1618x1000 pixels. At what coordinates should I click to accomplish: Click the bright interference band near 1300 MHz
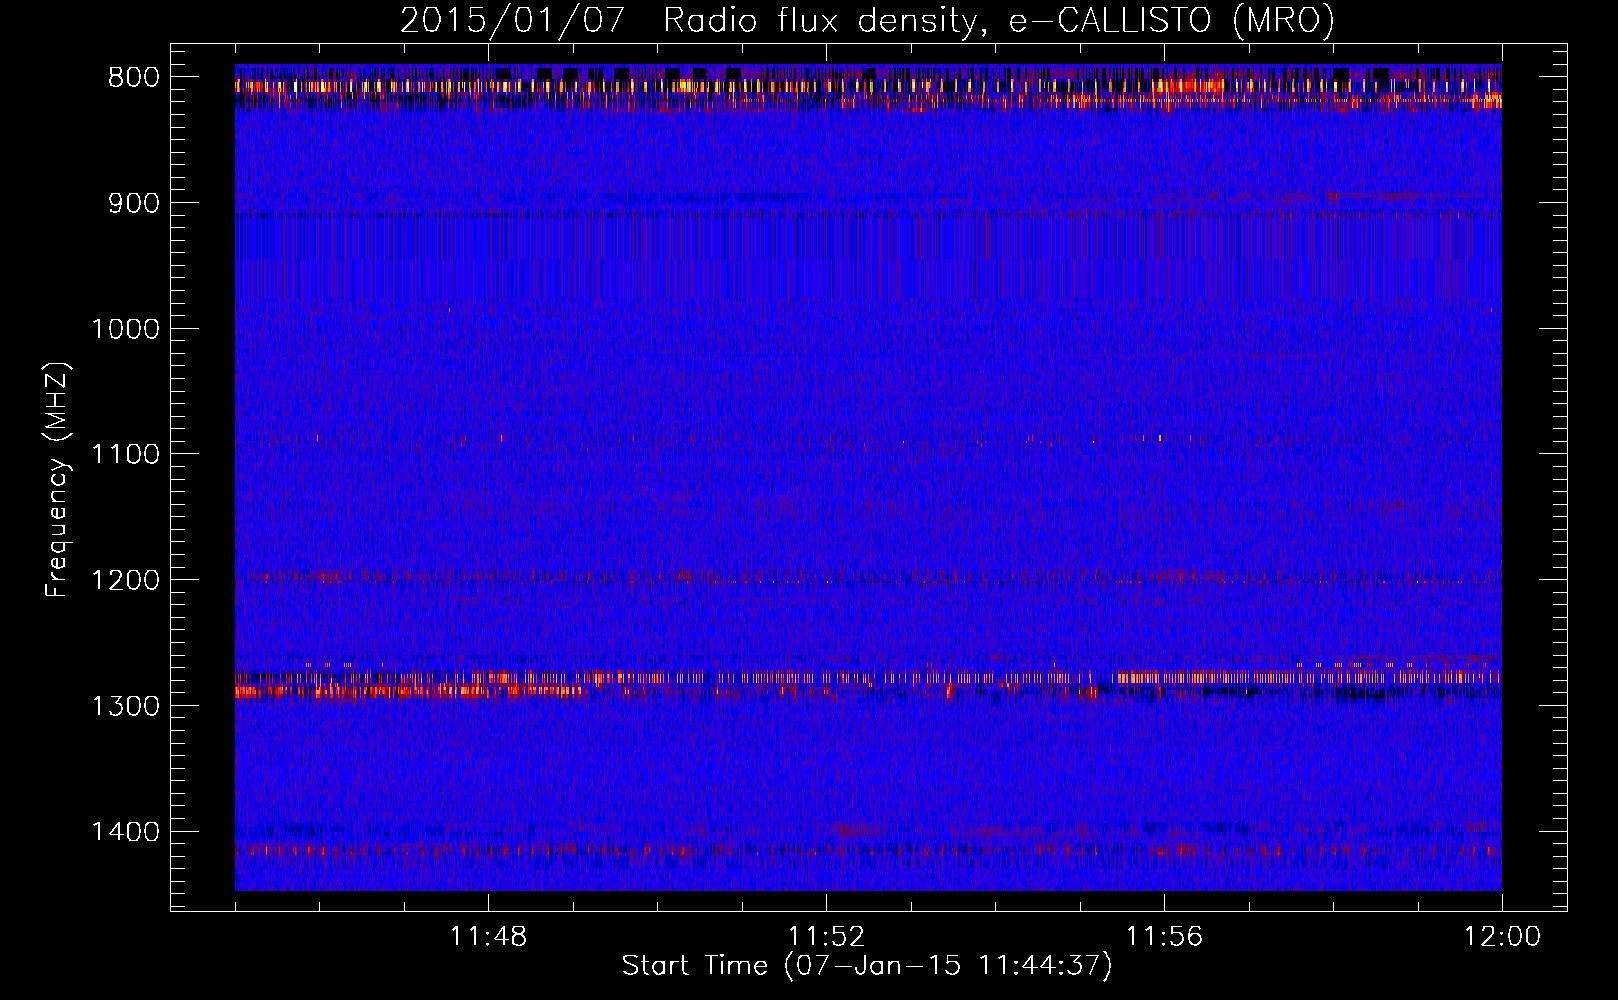coord(868,683)
